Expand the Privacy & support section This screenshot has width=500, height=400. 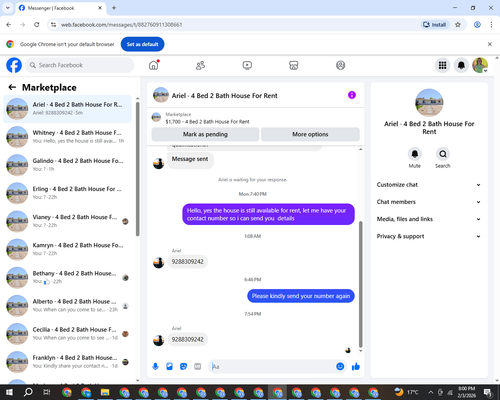(429, 236)
